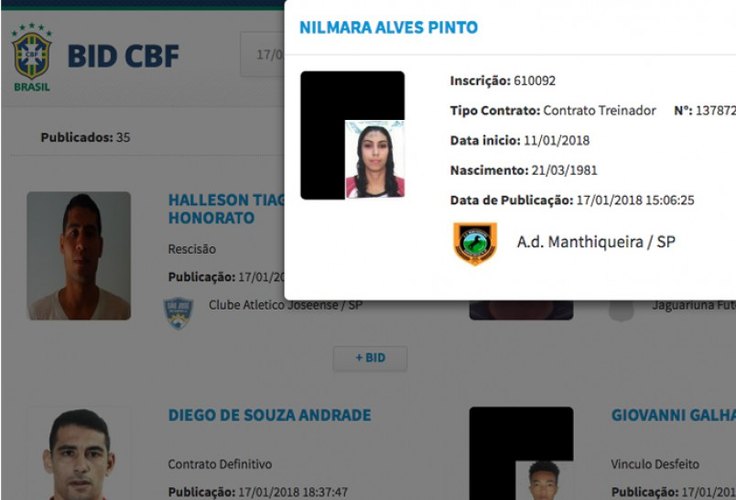Viewport: 736px width, 500px height.
Task: Click Publicação: 17/01/2018 18:37:47 text
Action: click(258, 492)
